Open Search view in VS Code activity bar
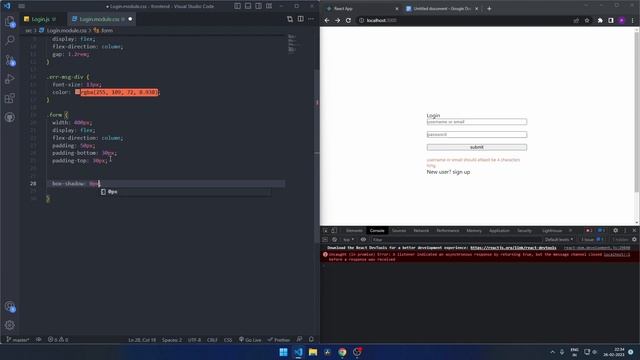This screenshot has height=360, width=640. click(10, 40)
